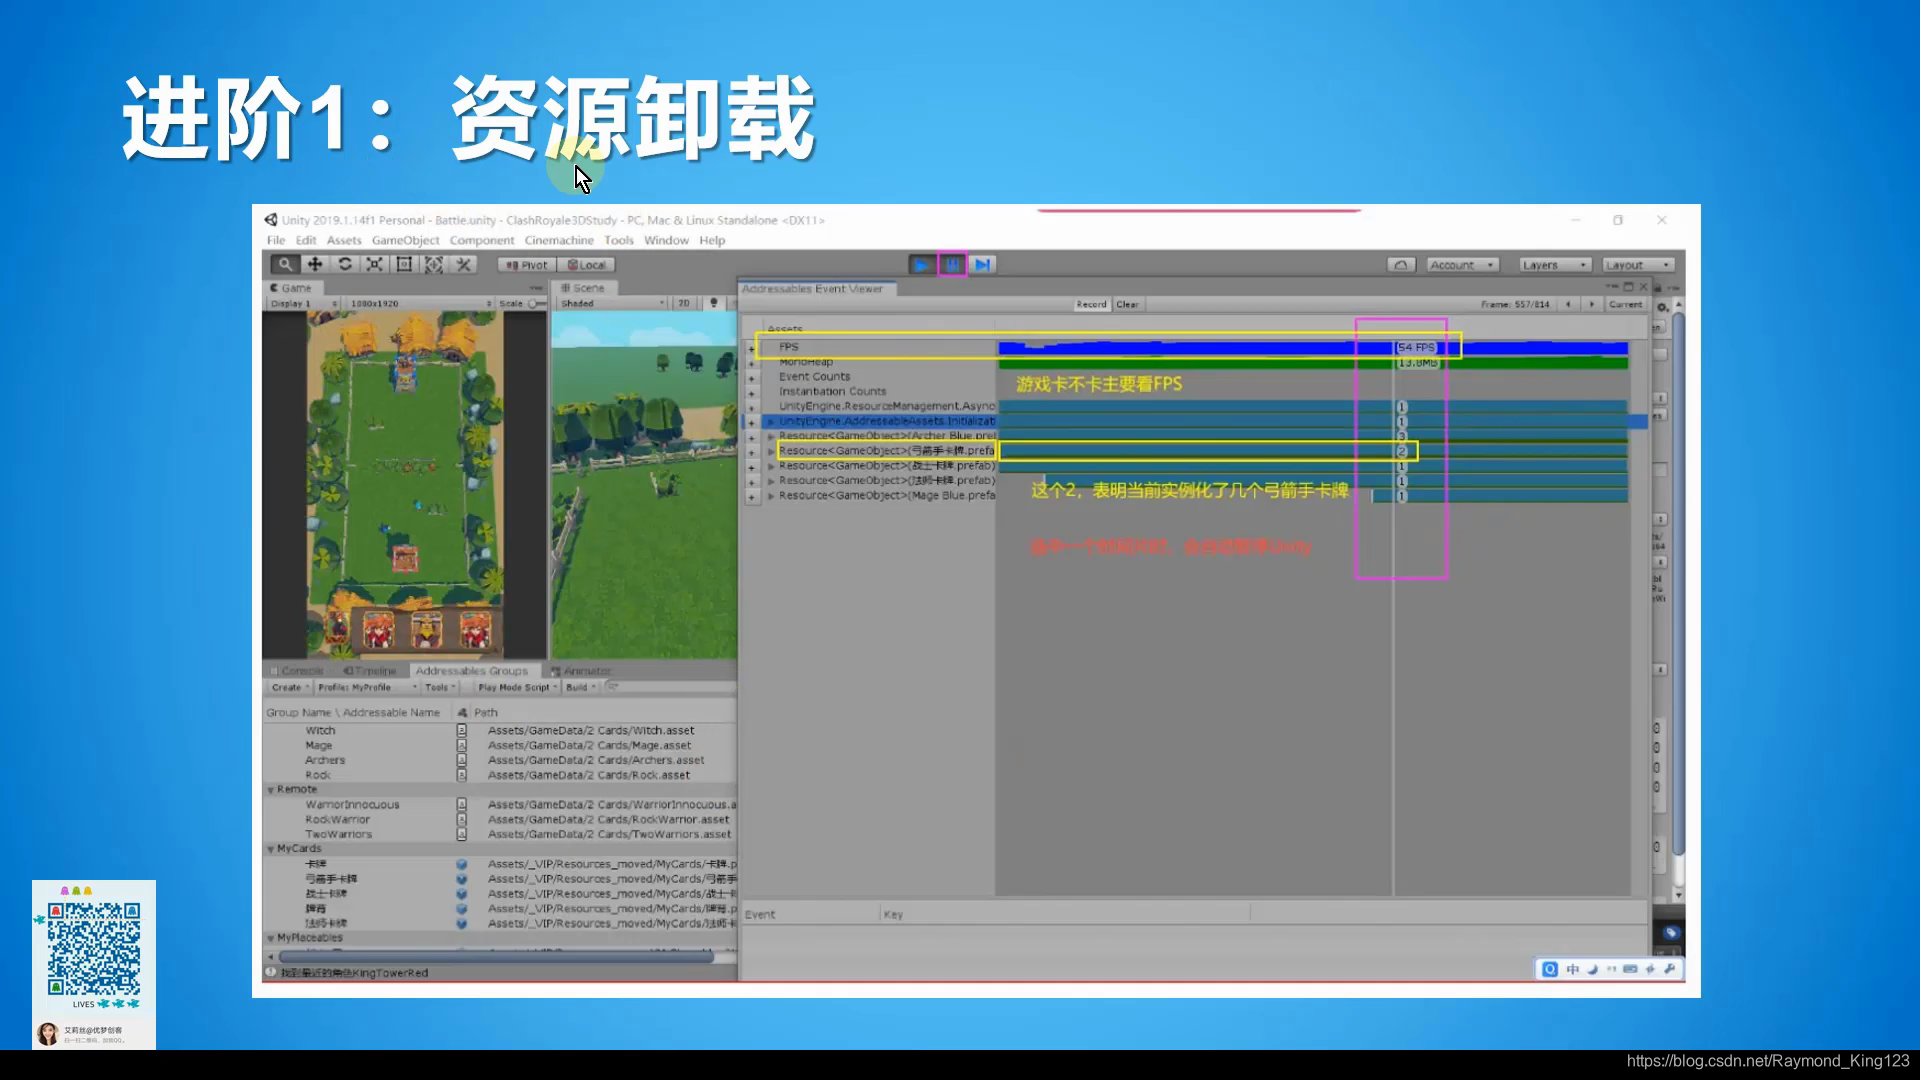Select the Instantiation Counts row
This screenshot has width=1920, height=1080.
coord(832,391)
